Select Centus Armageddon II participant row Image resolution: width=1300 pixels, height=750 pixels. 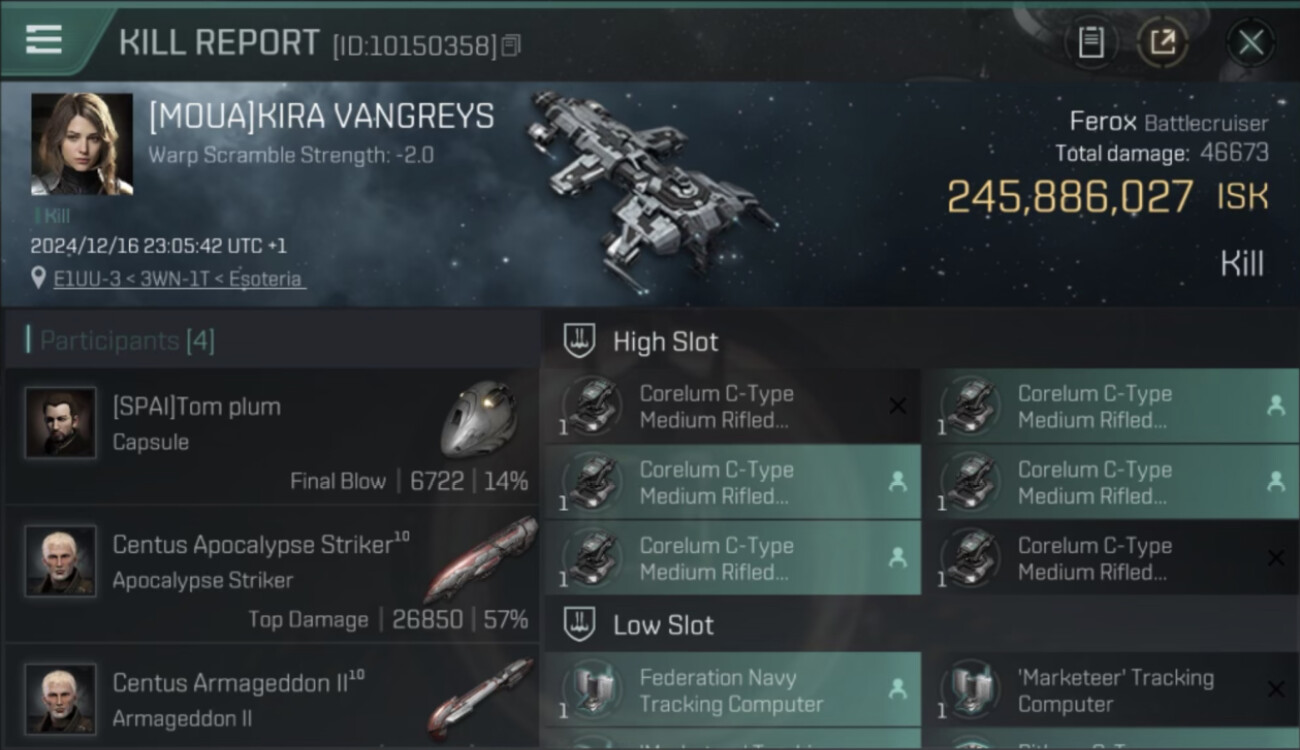[x=272, y=697]
